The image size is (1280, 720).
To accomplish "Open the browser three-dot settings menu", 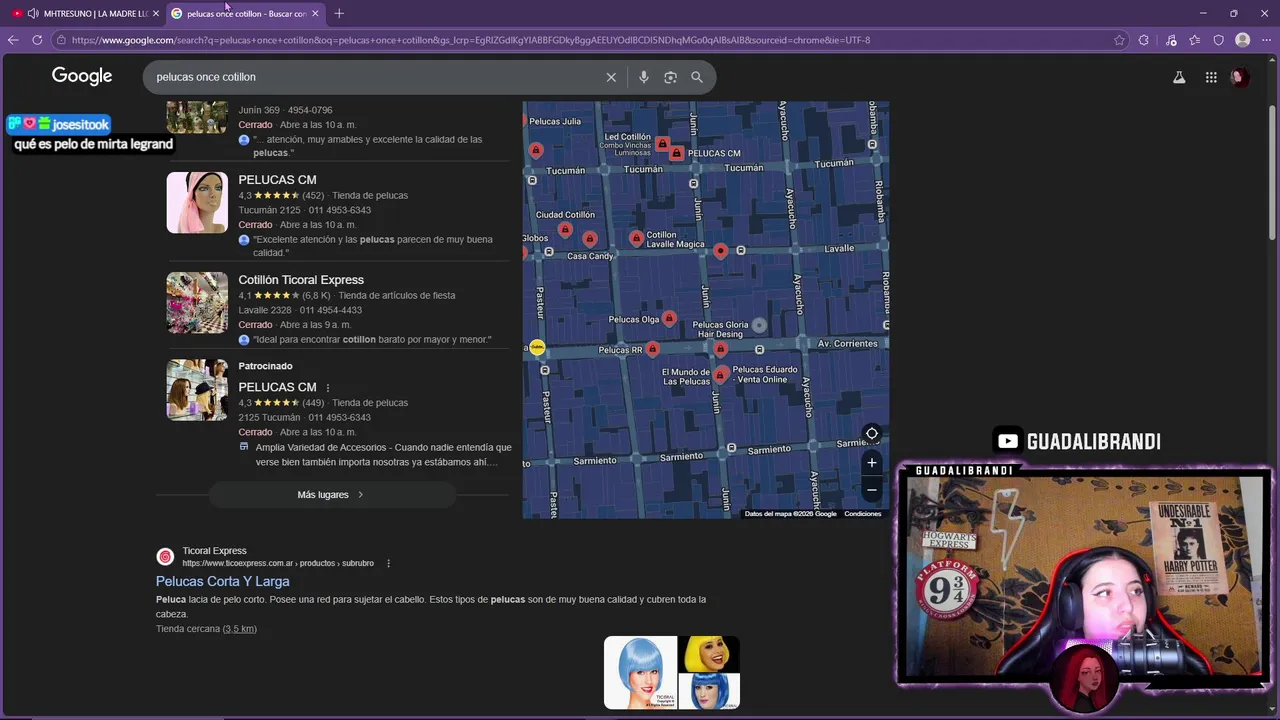I will [x=1266, y=40].
